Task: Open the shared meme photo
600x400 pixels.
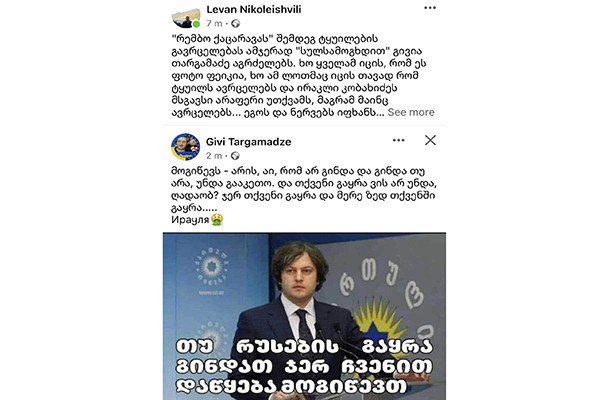Action: (x=304, y=316)
